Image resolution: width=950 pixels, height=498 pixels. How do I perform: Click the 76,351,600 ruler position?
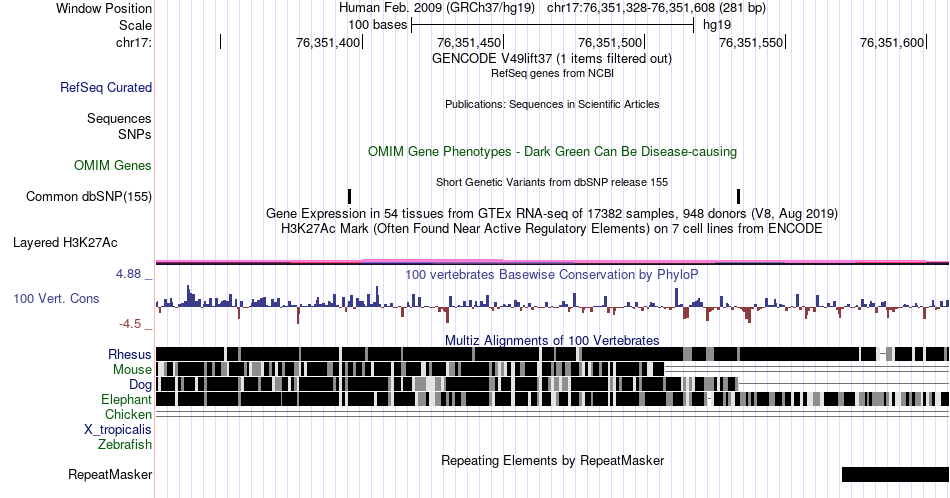click(892, 42)
